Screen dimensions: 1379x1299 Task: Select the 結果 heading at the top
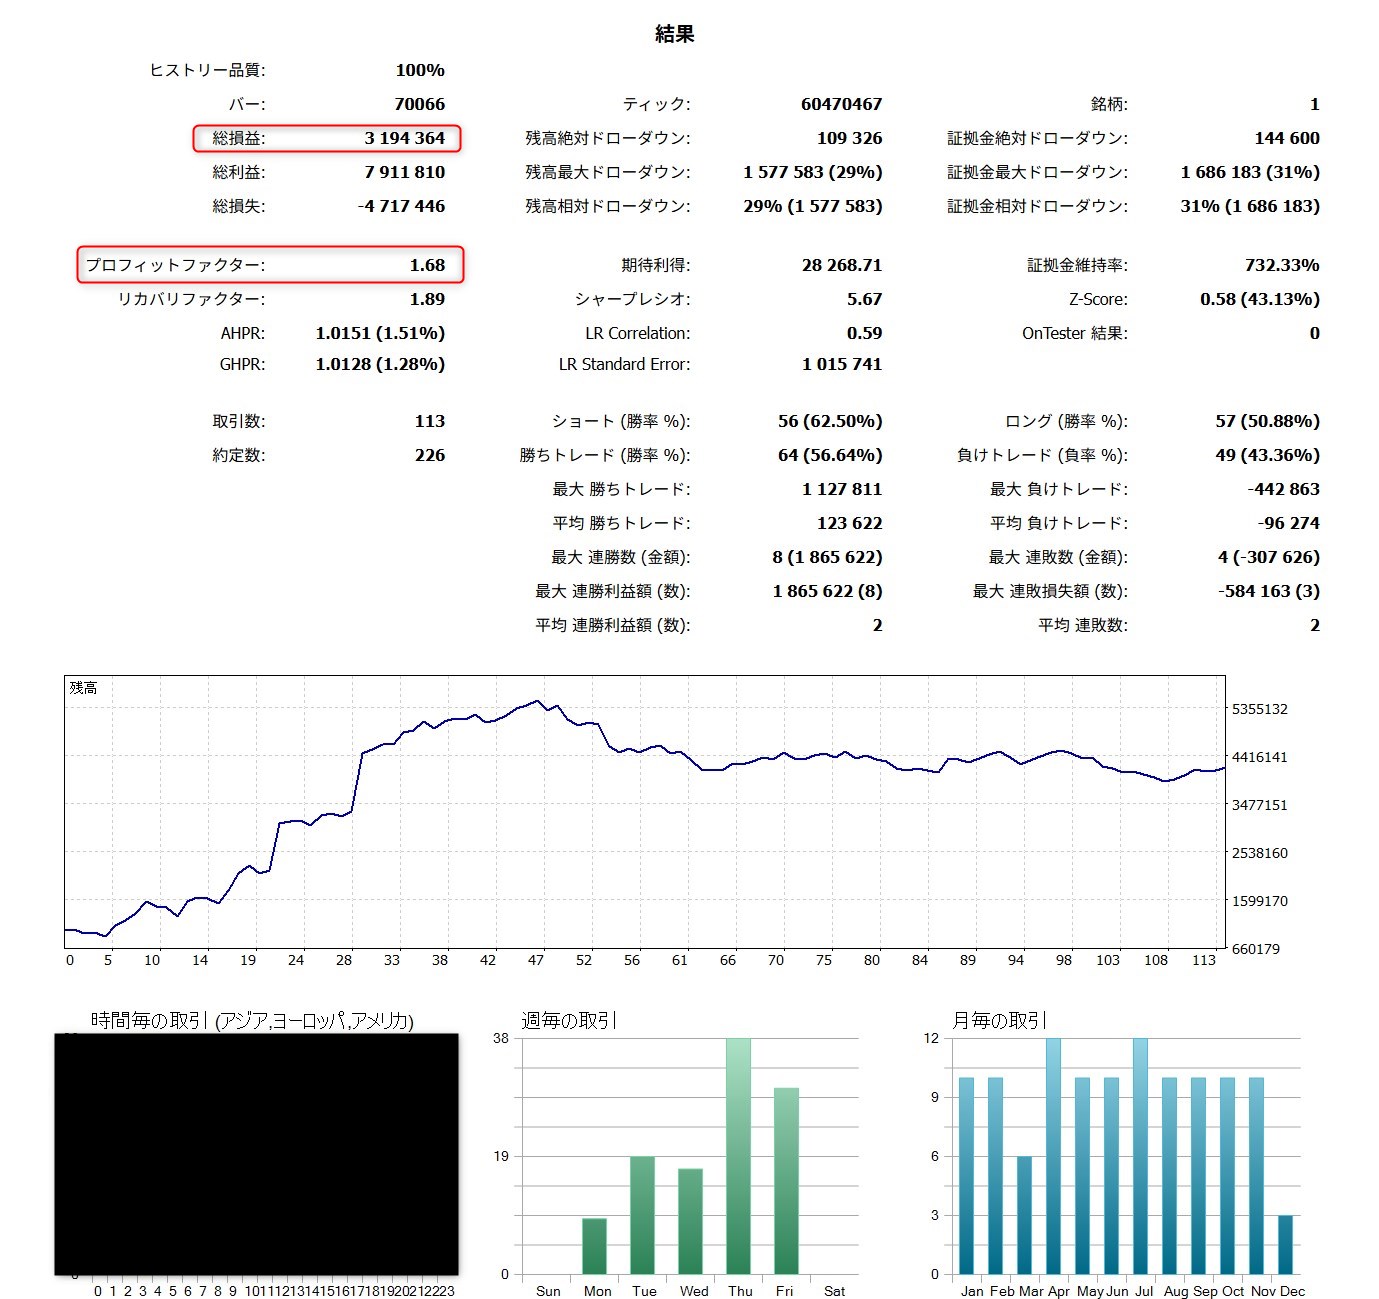(674, 34)
